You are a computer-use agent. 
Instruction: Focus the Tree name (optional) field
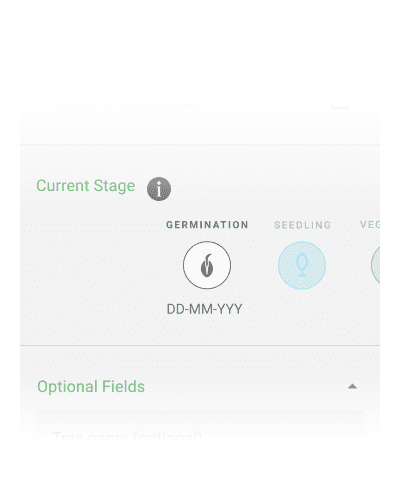pyautogui.click(x=200, y=435)
